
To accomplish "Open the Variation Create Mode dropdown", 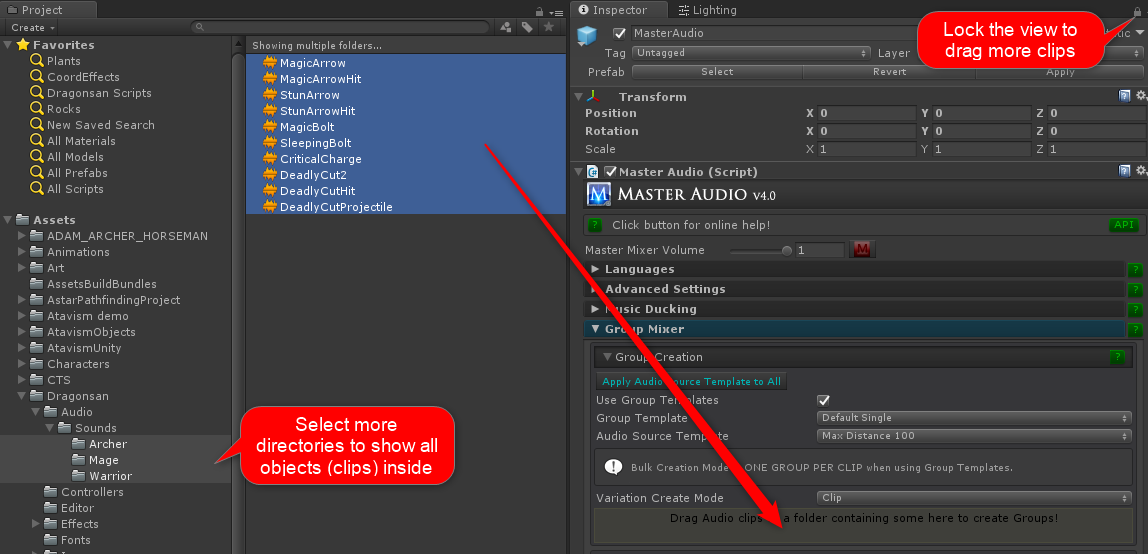I will point(974,498).
